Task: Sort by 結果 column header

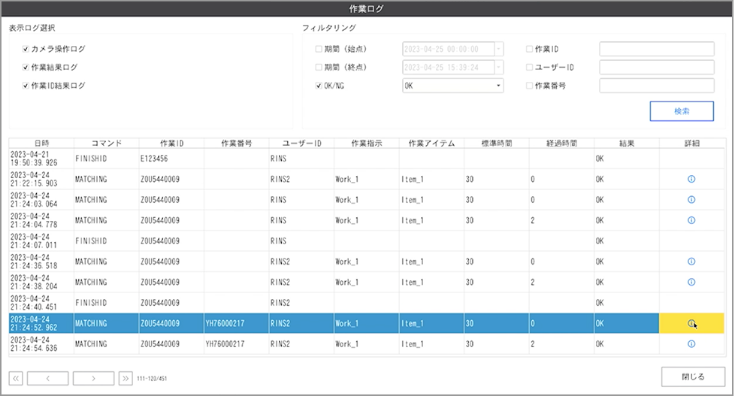Action: (627, 143)
